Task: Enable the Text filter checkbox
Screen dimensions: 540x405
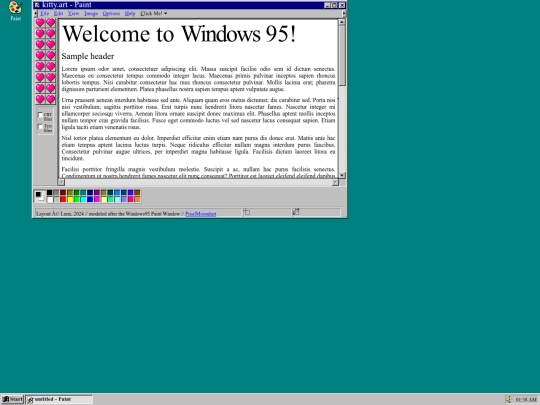Action: click(x=40, y=127)
